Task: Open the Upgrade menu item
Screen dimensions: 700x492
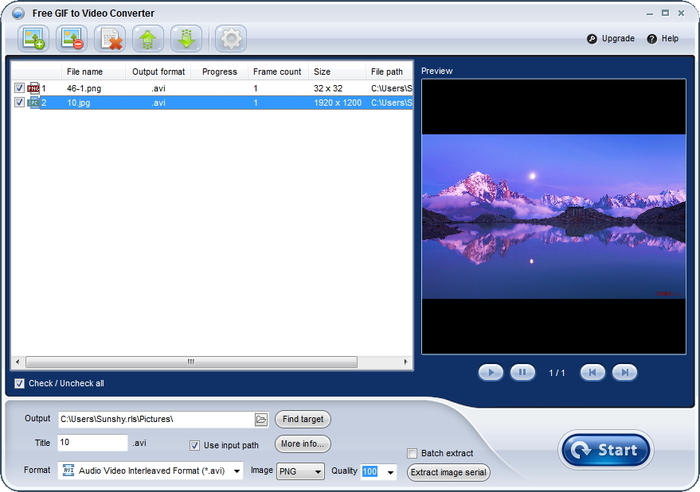Action: (x=611, y=39)
